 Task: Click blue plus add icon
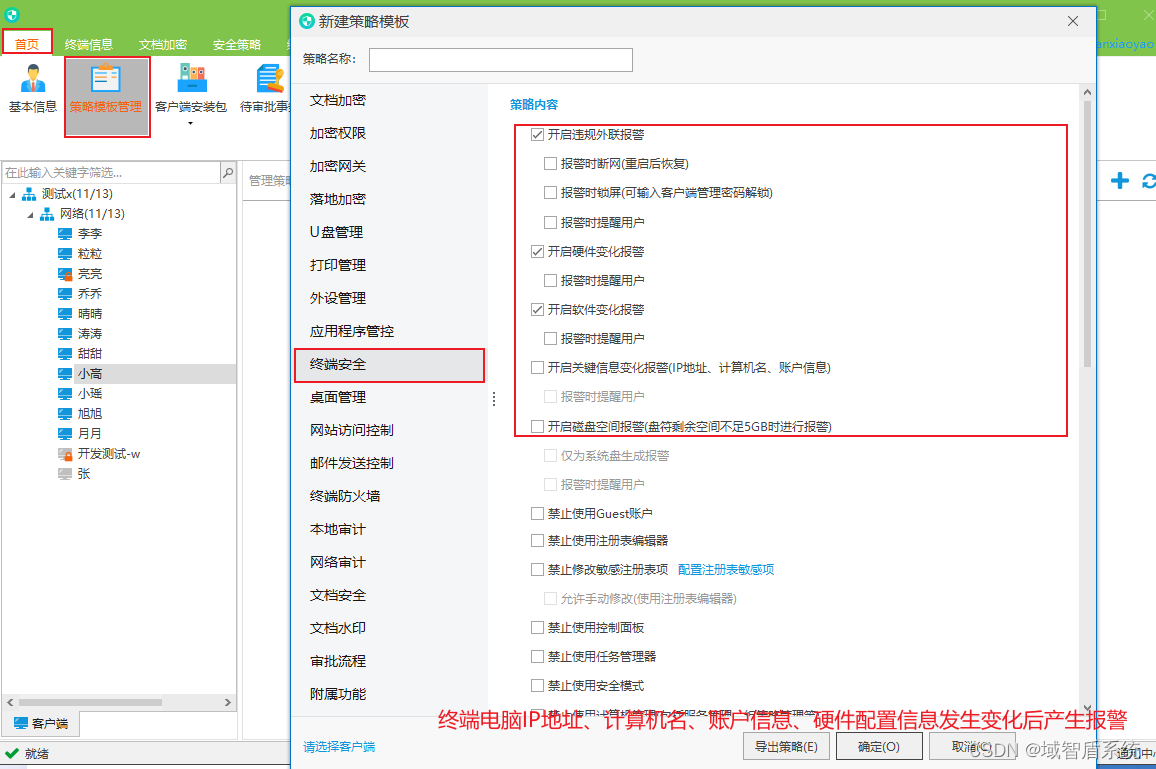(x=1119, y=181)
